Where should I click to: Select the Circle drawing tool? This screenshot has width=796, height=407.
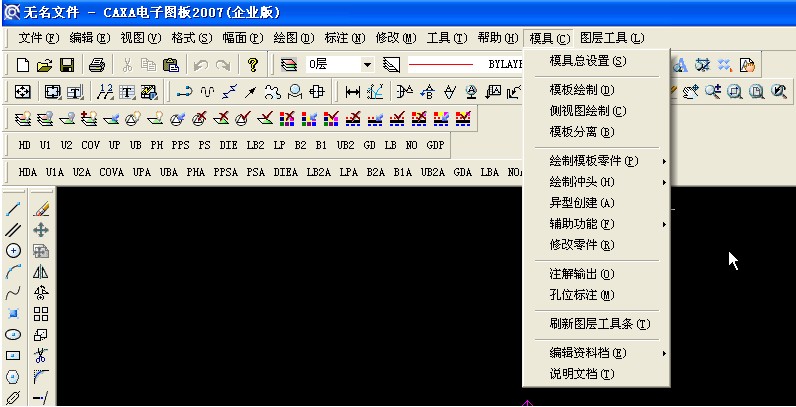[x=13, y=251]
